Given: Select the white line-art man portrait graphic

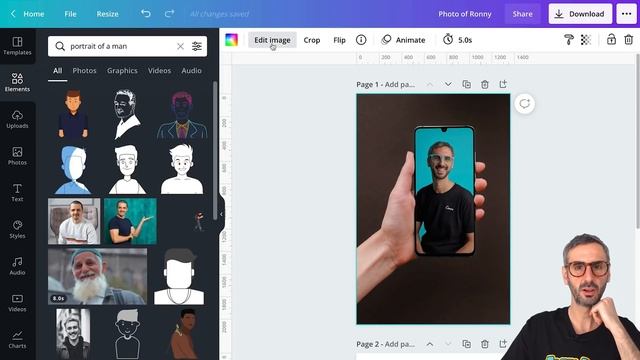Looking at the screenshot, I should [x=127, y=114].
